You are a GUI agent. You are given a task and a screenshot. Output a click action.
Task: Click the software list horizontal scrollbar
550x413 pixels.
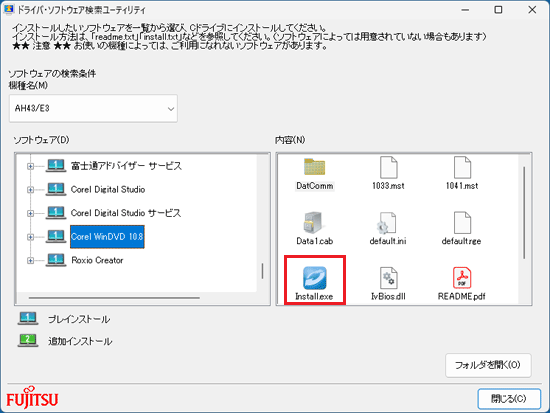coord(114,298)
